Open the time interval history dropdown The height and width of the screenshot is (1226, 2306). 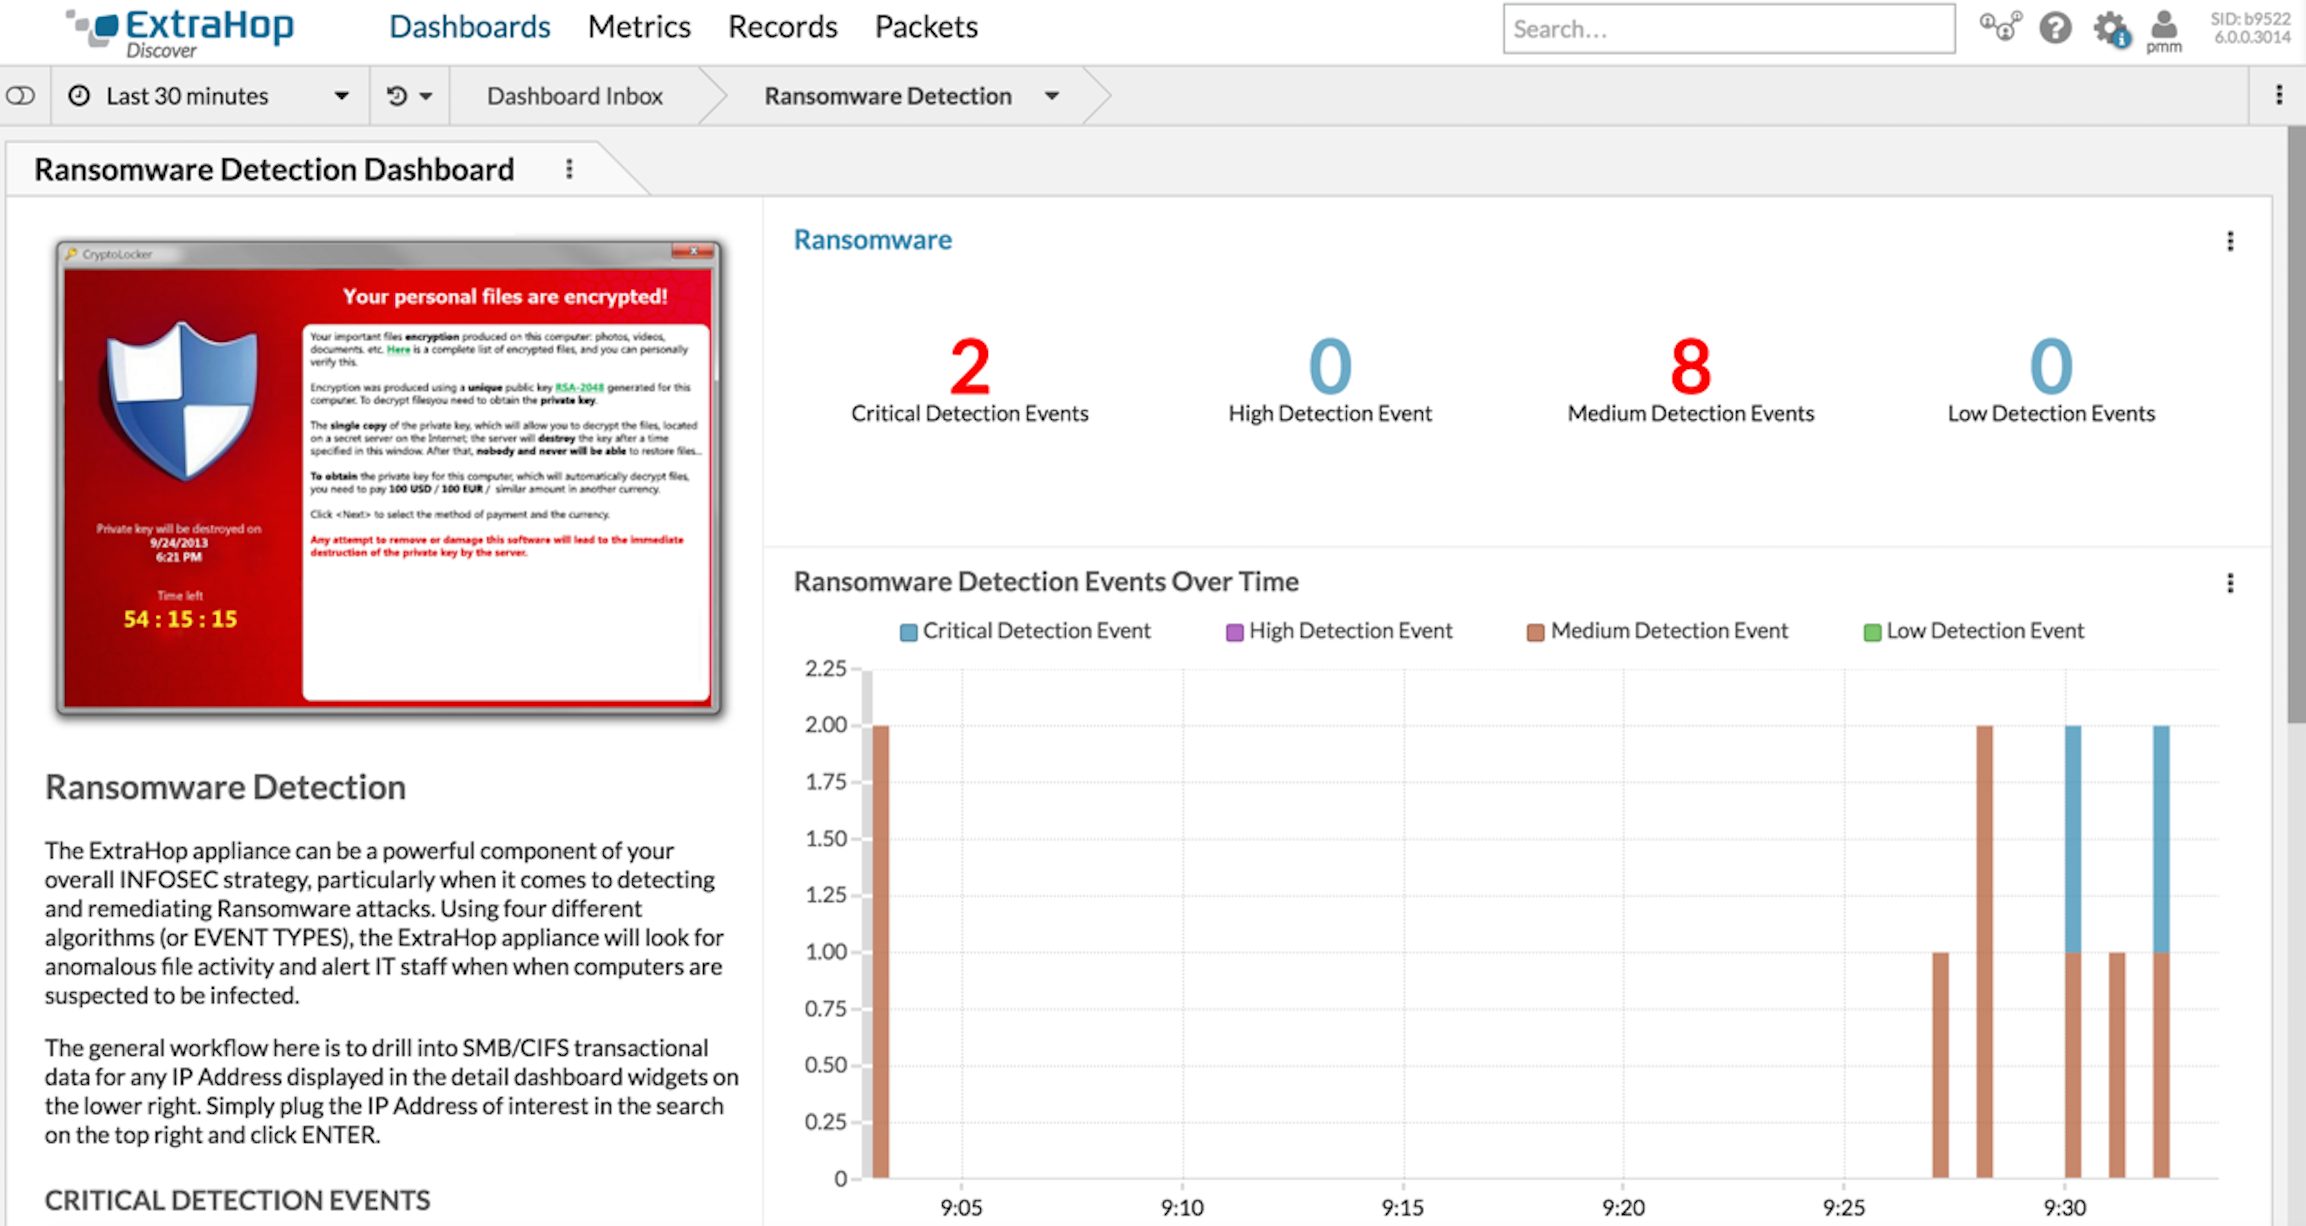pos(410,96)
